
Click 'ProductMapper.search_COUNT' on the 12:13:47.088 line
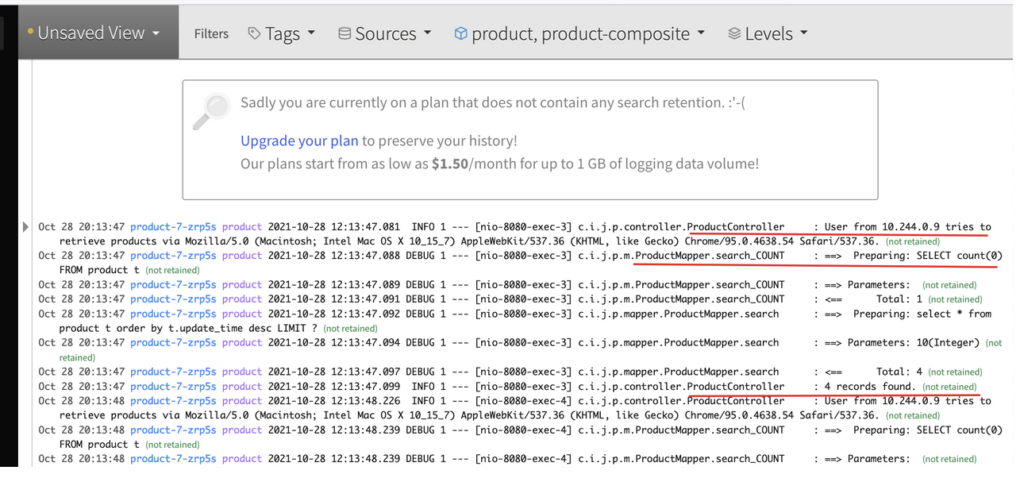tap(709, 256)
